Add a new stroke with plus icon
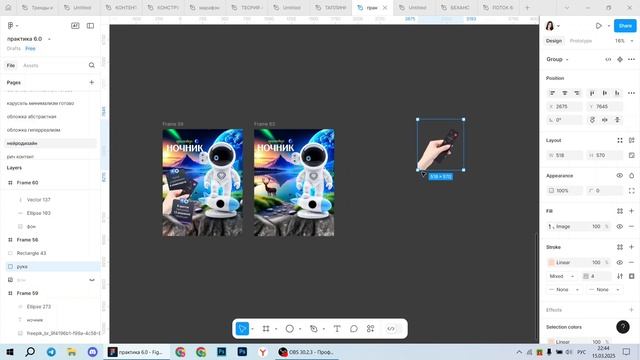Image resolution: width=640 pixels, height=360 pixels. pos(631,247)
